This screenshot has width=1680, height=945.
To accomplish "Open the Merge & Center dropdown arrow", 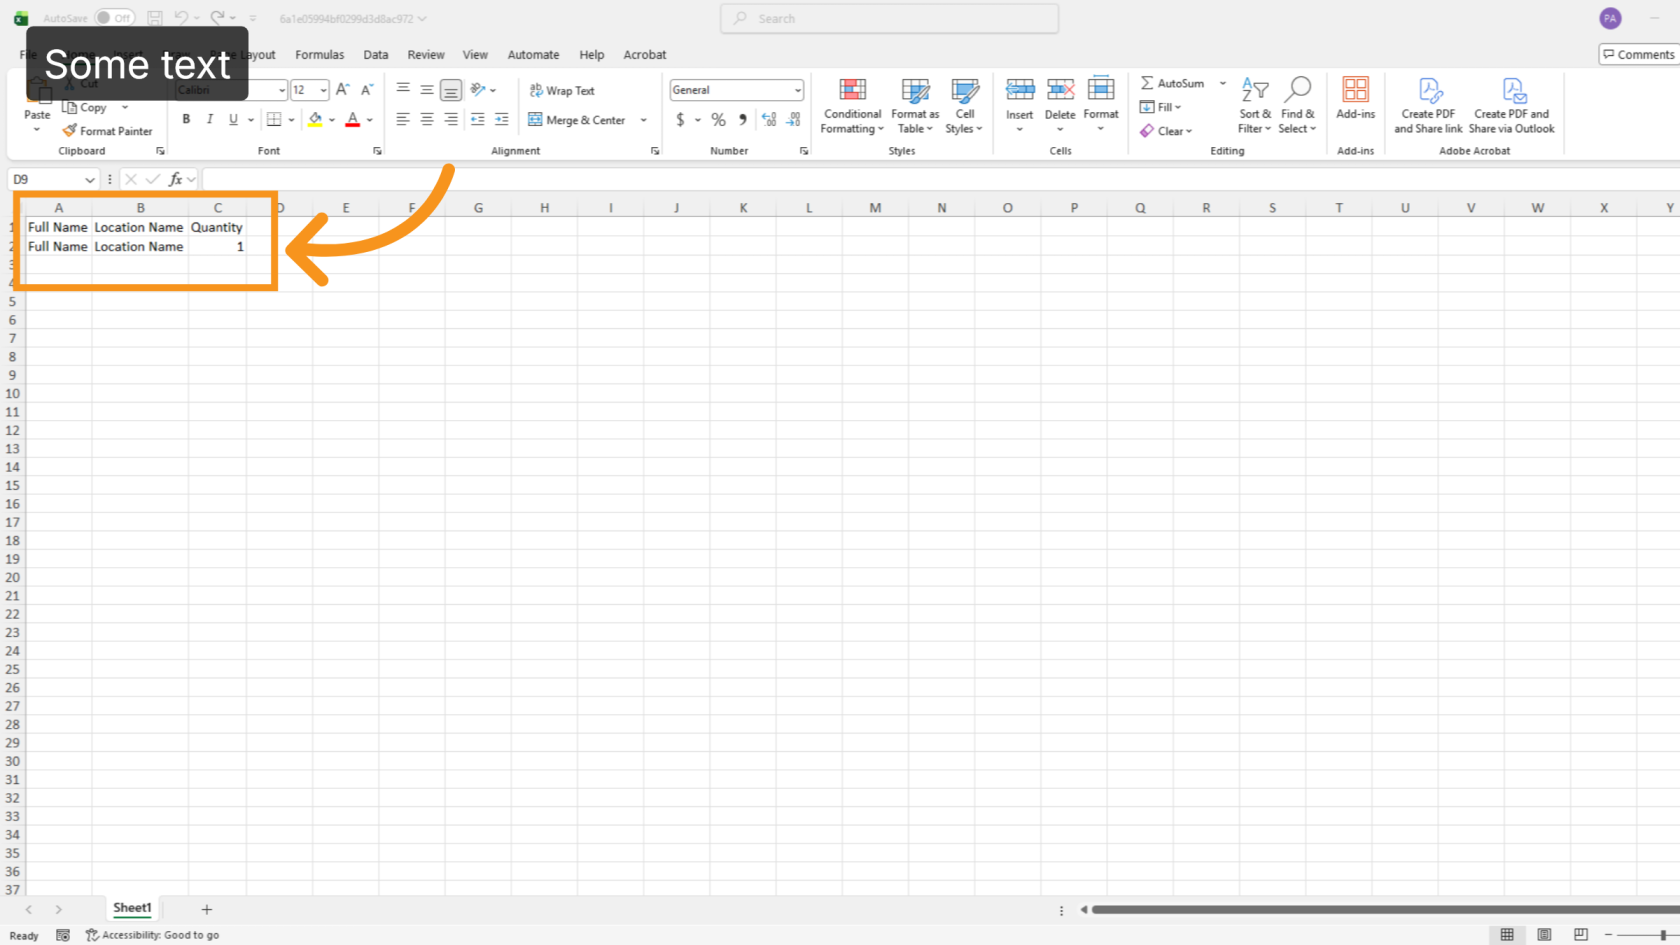I will pos(644,120).
